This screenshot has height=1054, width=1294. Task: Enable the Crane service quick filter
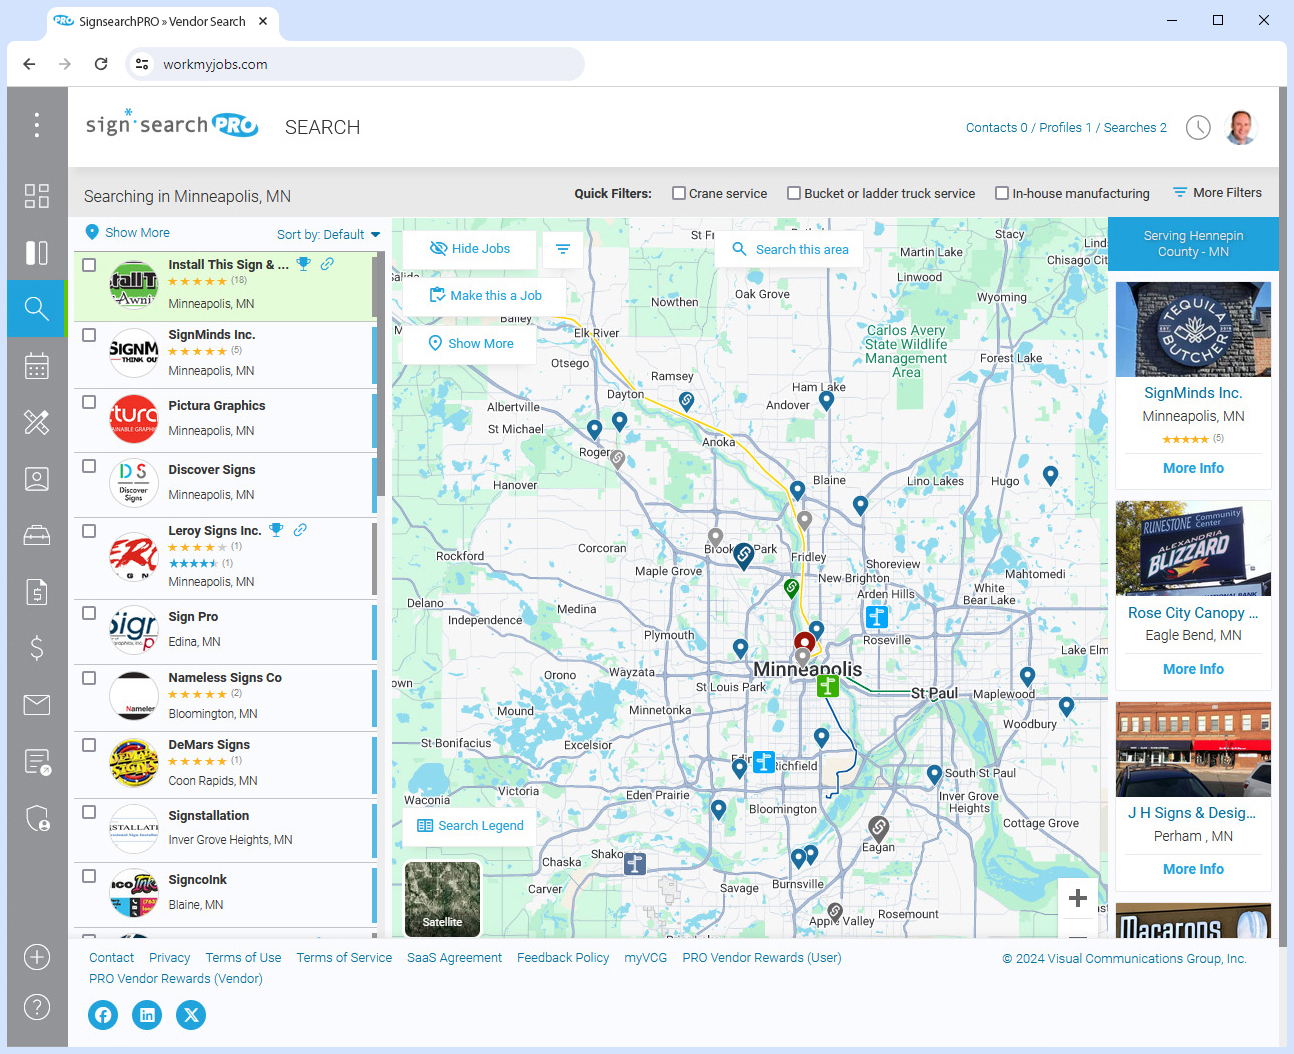[x=679, y=193]
